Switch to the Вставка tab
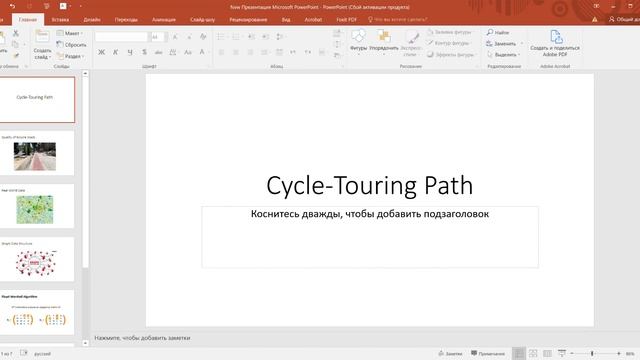The height and width of the screenshot is (360, 640). pos(60,19)
